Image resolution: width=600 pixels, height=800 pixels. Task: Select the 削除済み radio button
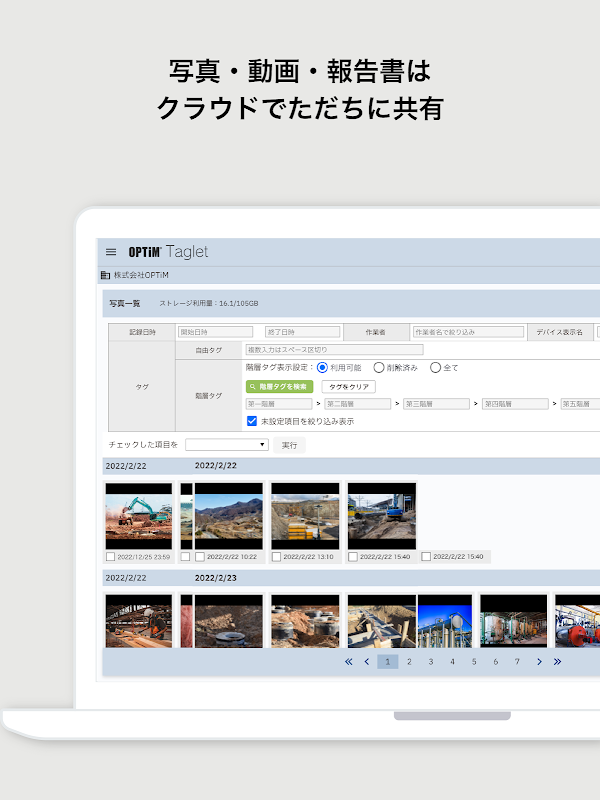[379, 368]
